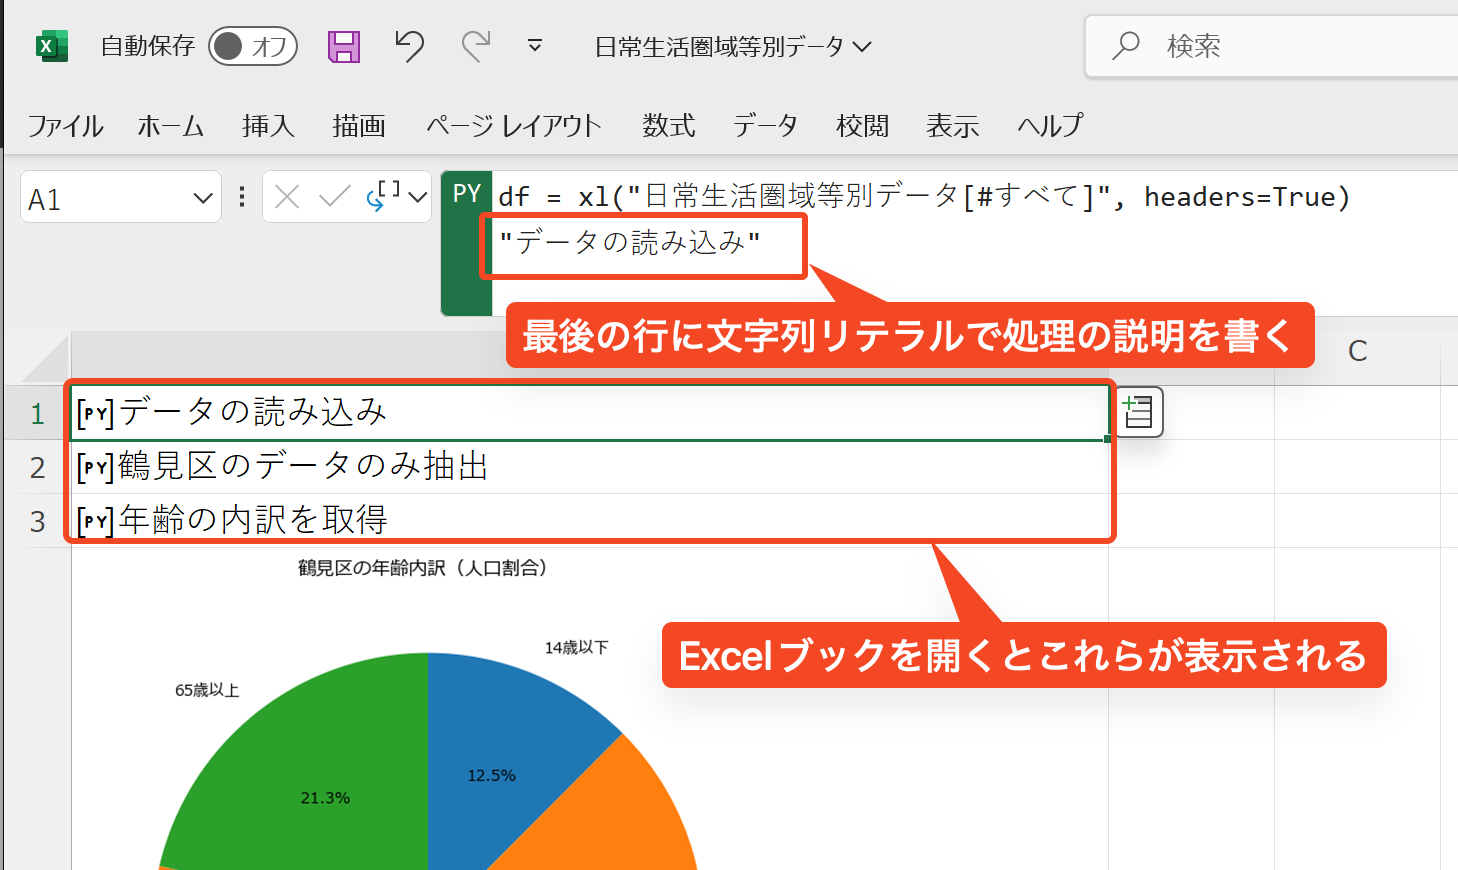Expand the 日常生活圏域等別データ file name dropdown
Image resolution: width=1458 pixels, height=870 pixels.
point(862,47)
